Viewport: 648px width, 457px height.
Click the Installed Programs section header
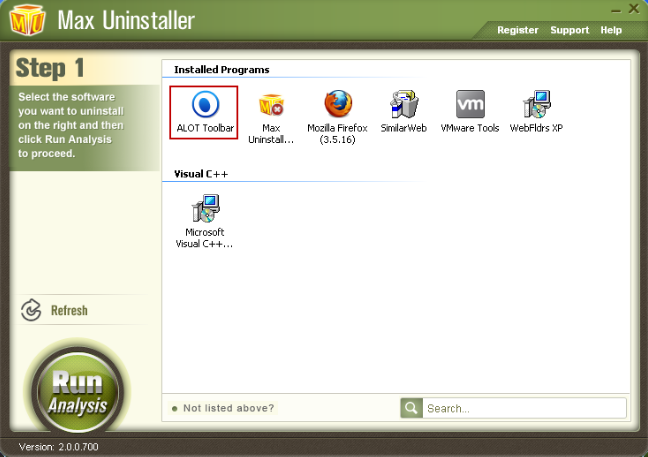point(222,69)
